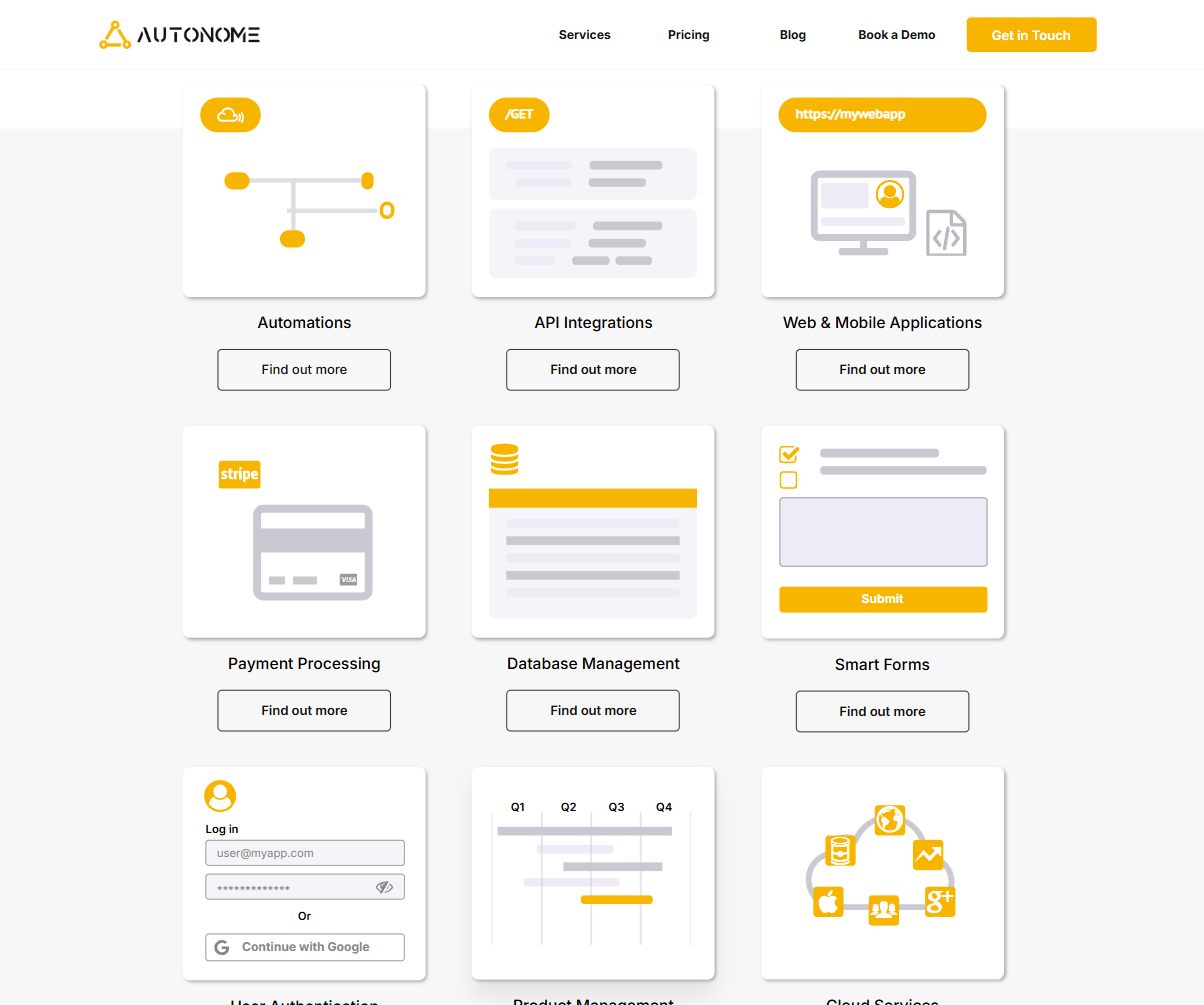Click the Google G logo
Image resolution: width=1204 pixels, height=1005 pixels.
pos(222,947)
